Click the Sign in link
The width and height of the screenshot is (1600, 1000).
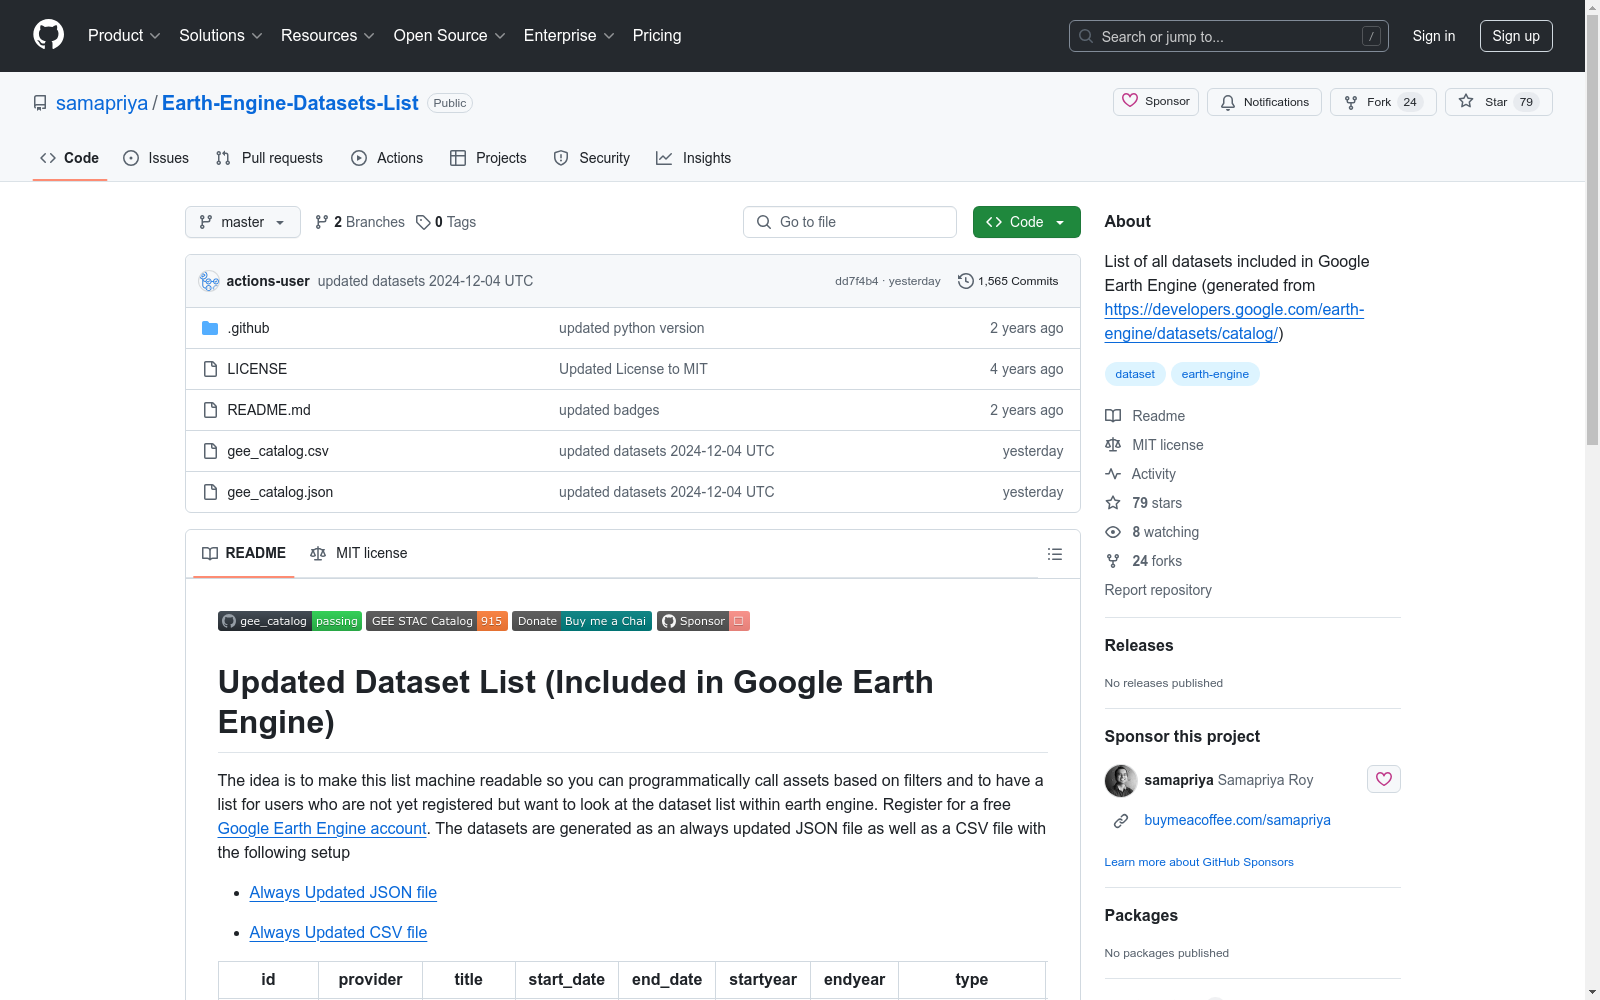pyautogui.click(x=1434, y=36)
